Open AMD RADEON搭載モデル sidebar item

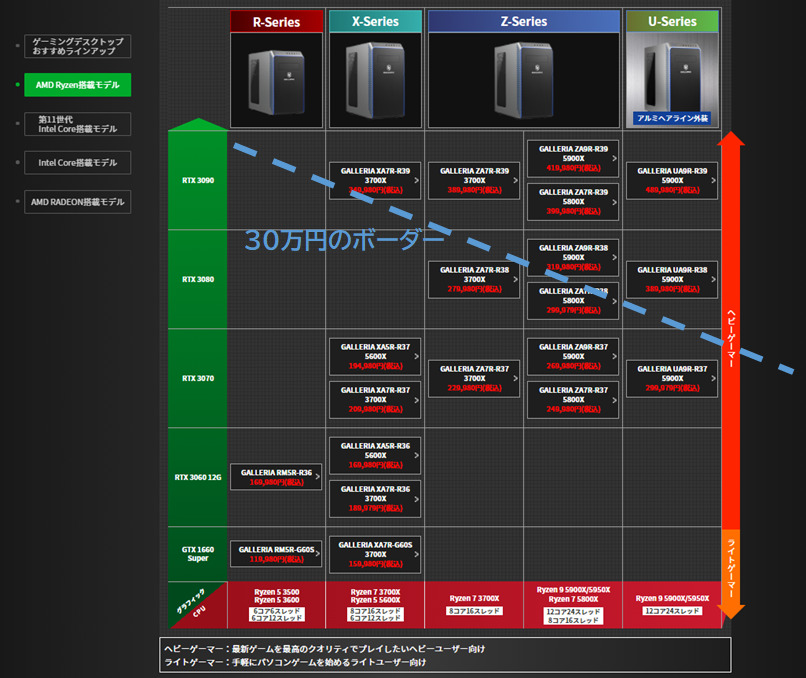(78, 202)
